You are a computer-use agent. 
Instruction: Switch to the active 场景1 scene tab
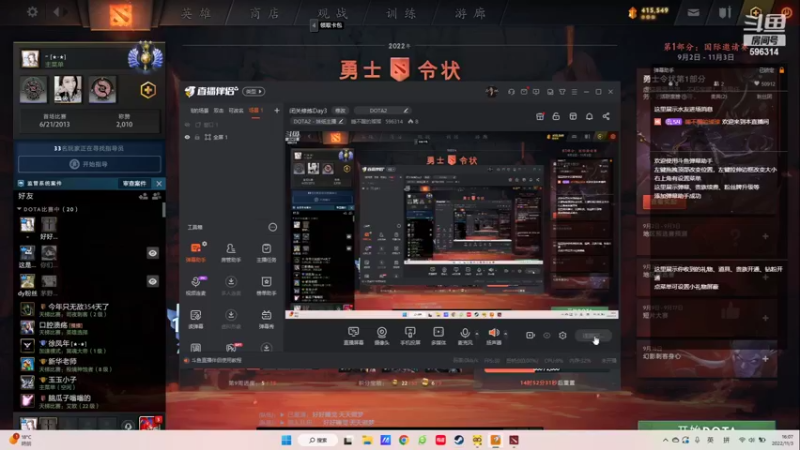tap(256, 110)
